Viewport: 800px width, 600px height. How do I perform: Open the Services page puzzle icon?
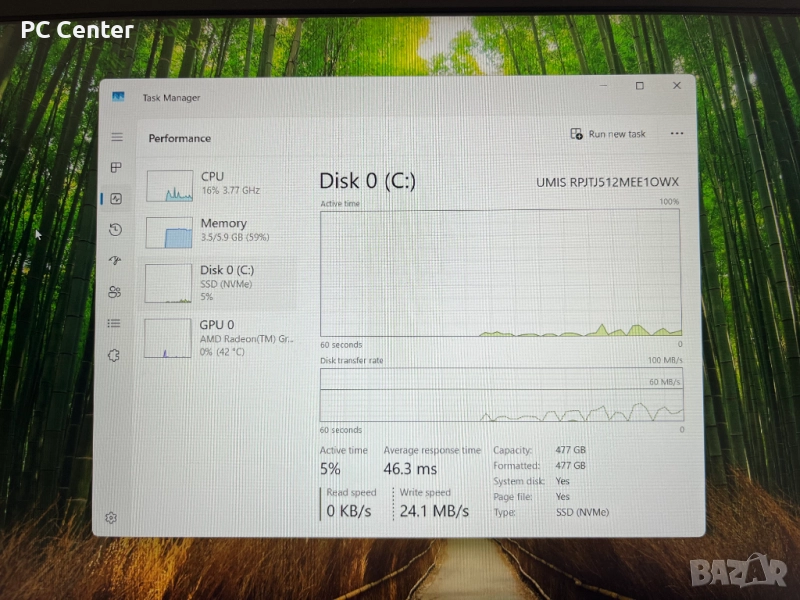pos(114,354)
